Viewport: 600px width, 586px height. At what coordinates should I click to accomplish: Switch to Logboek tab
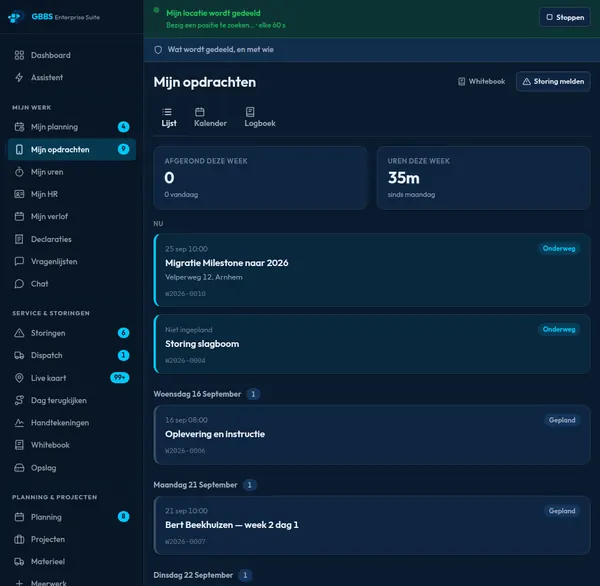point(260,118)
